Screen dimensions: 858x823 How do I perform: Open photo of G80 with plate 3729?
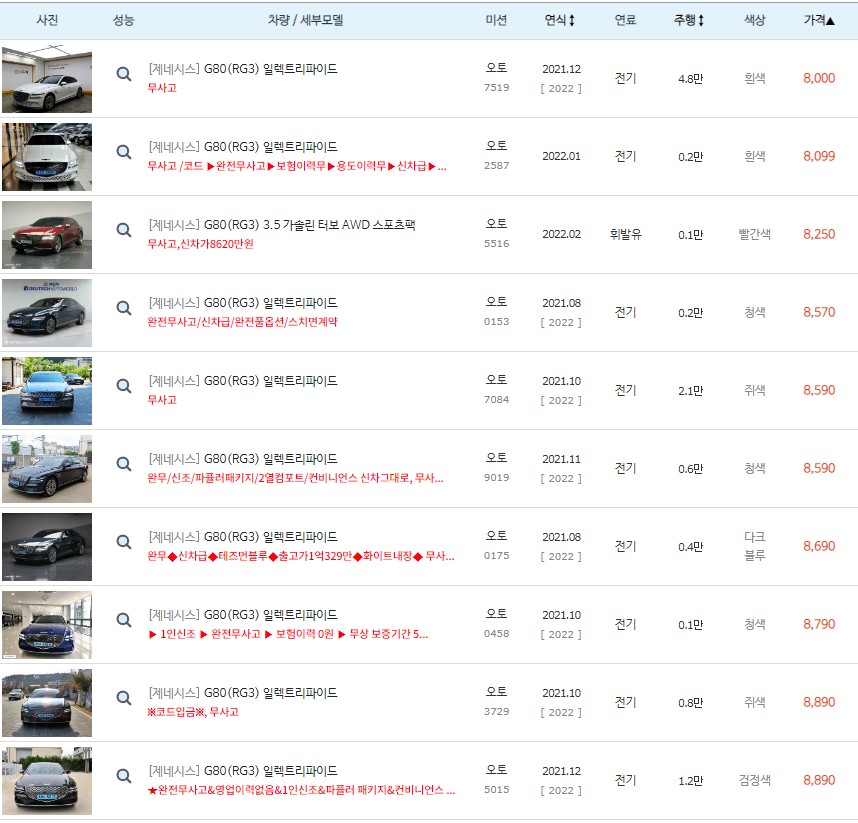pos(47,703)
